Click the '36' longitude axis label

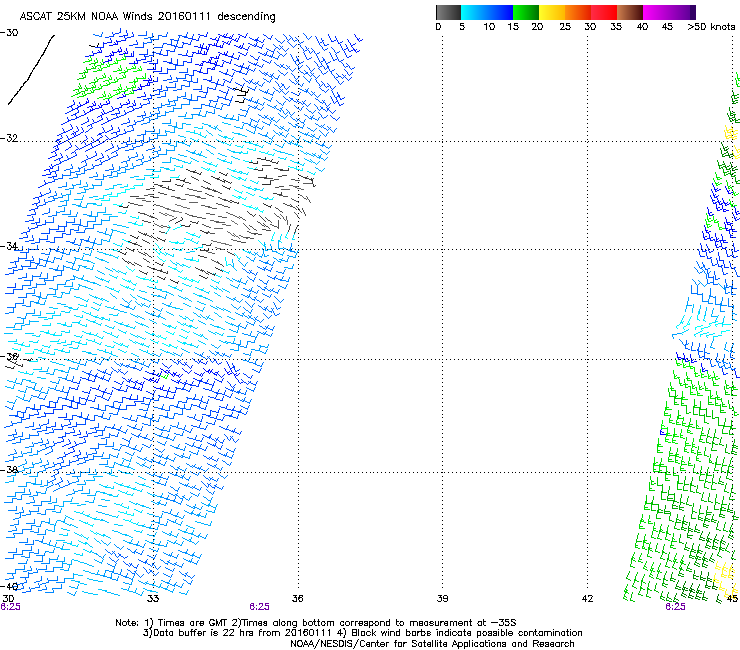[297, 599]
